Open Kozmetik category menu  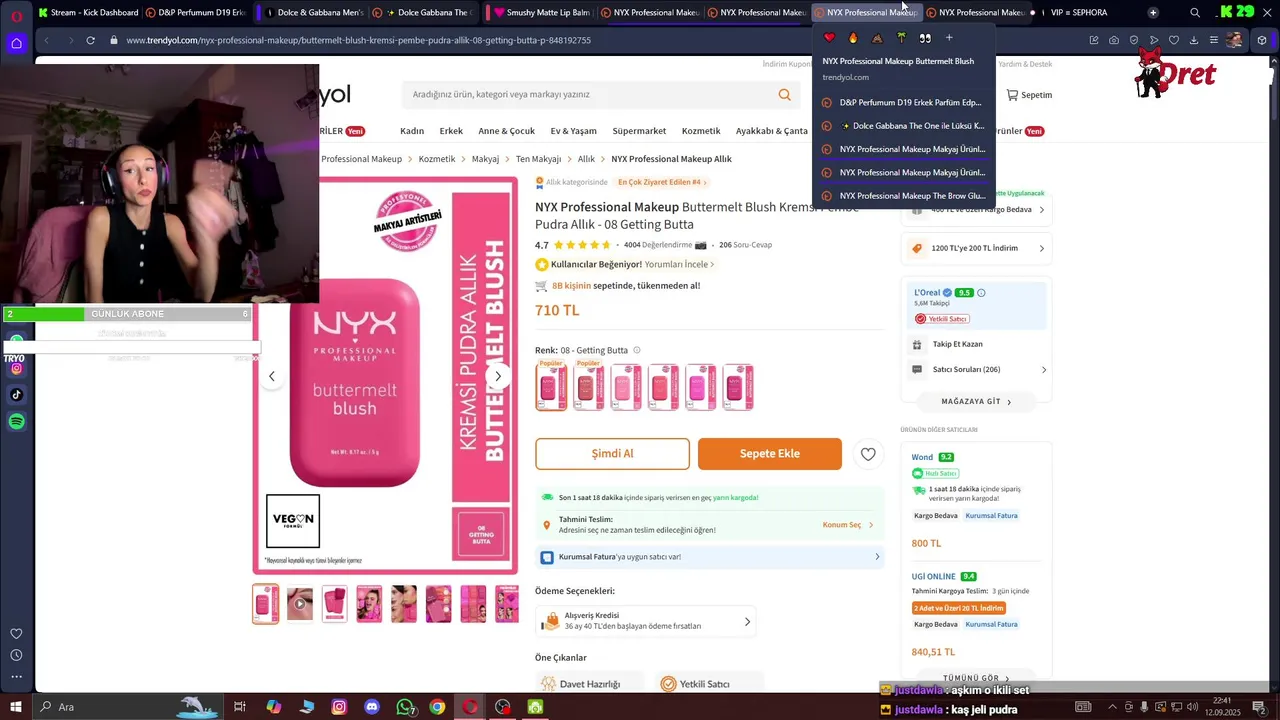701,131
